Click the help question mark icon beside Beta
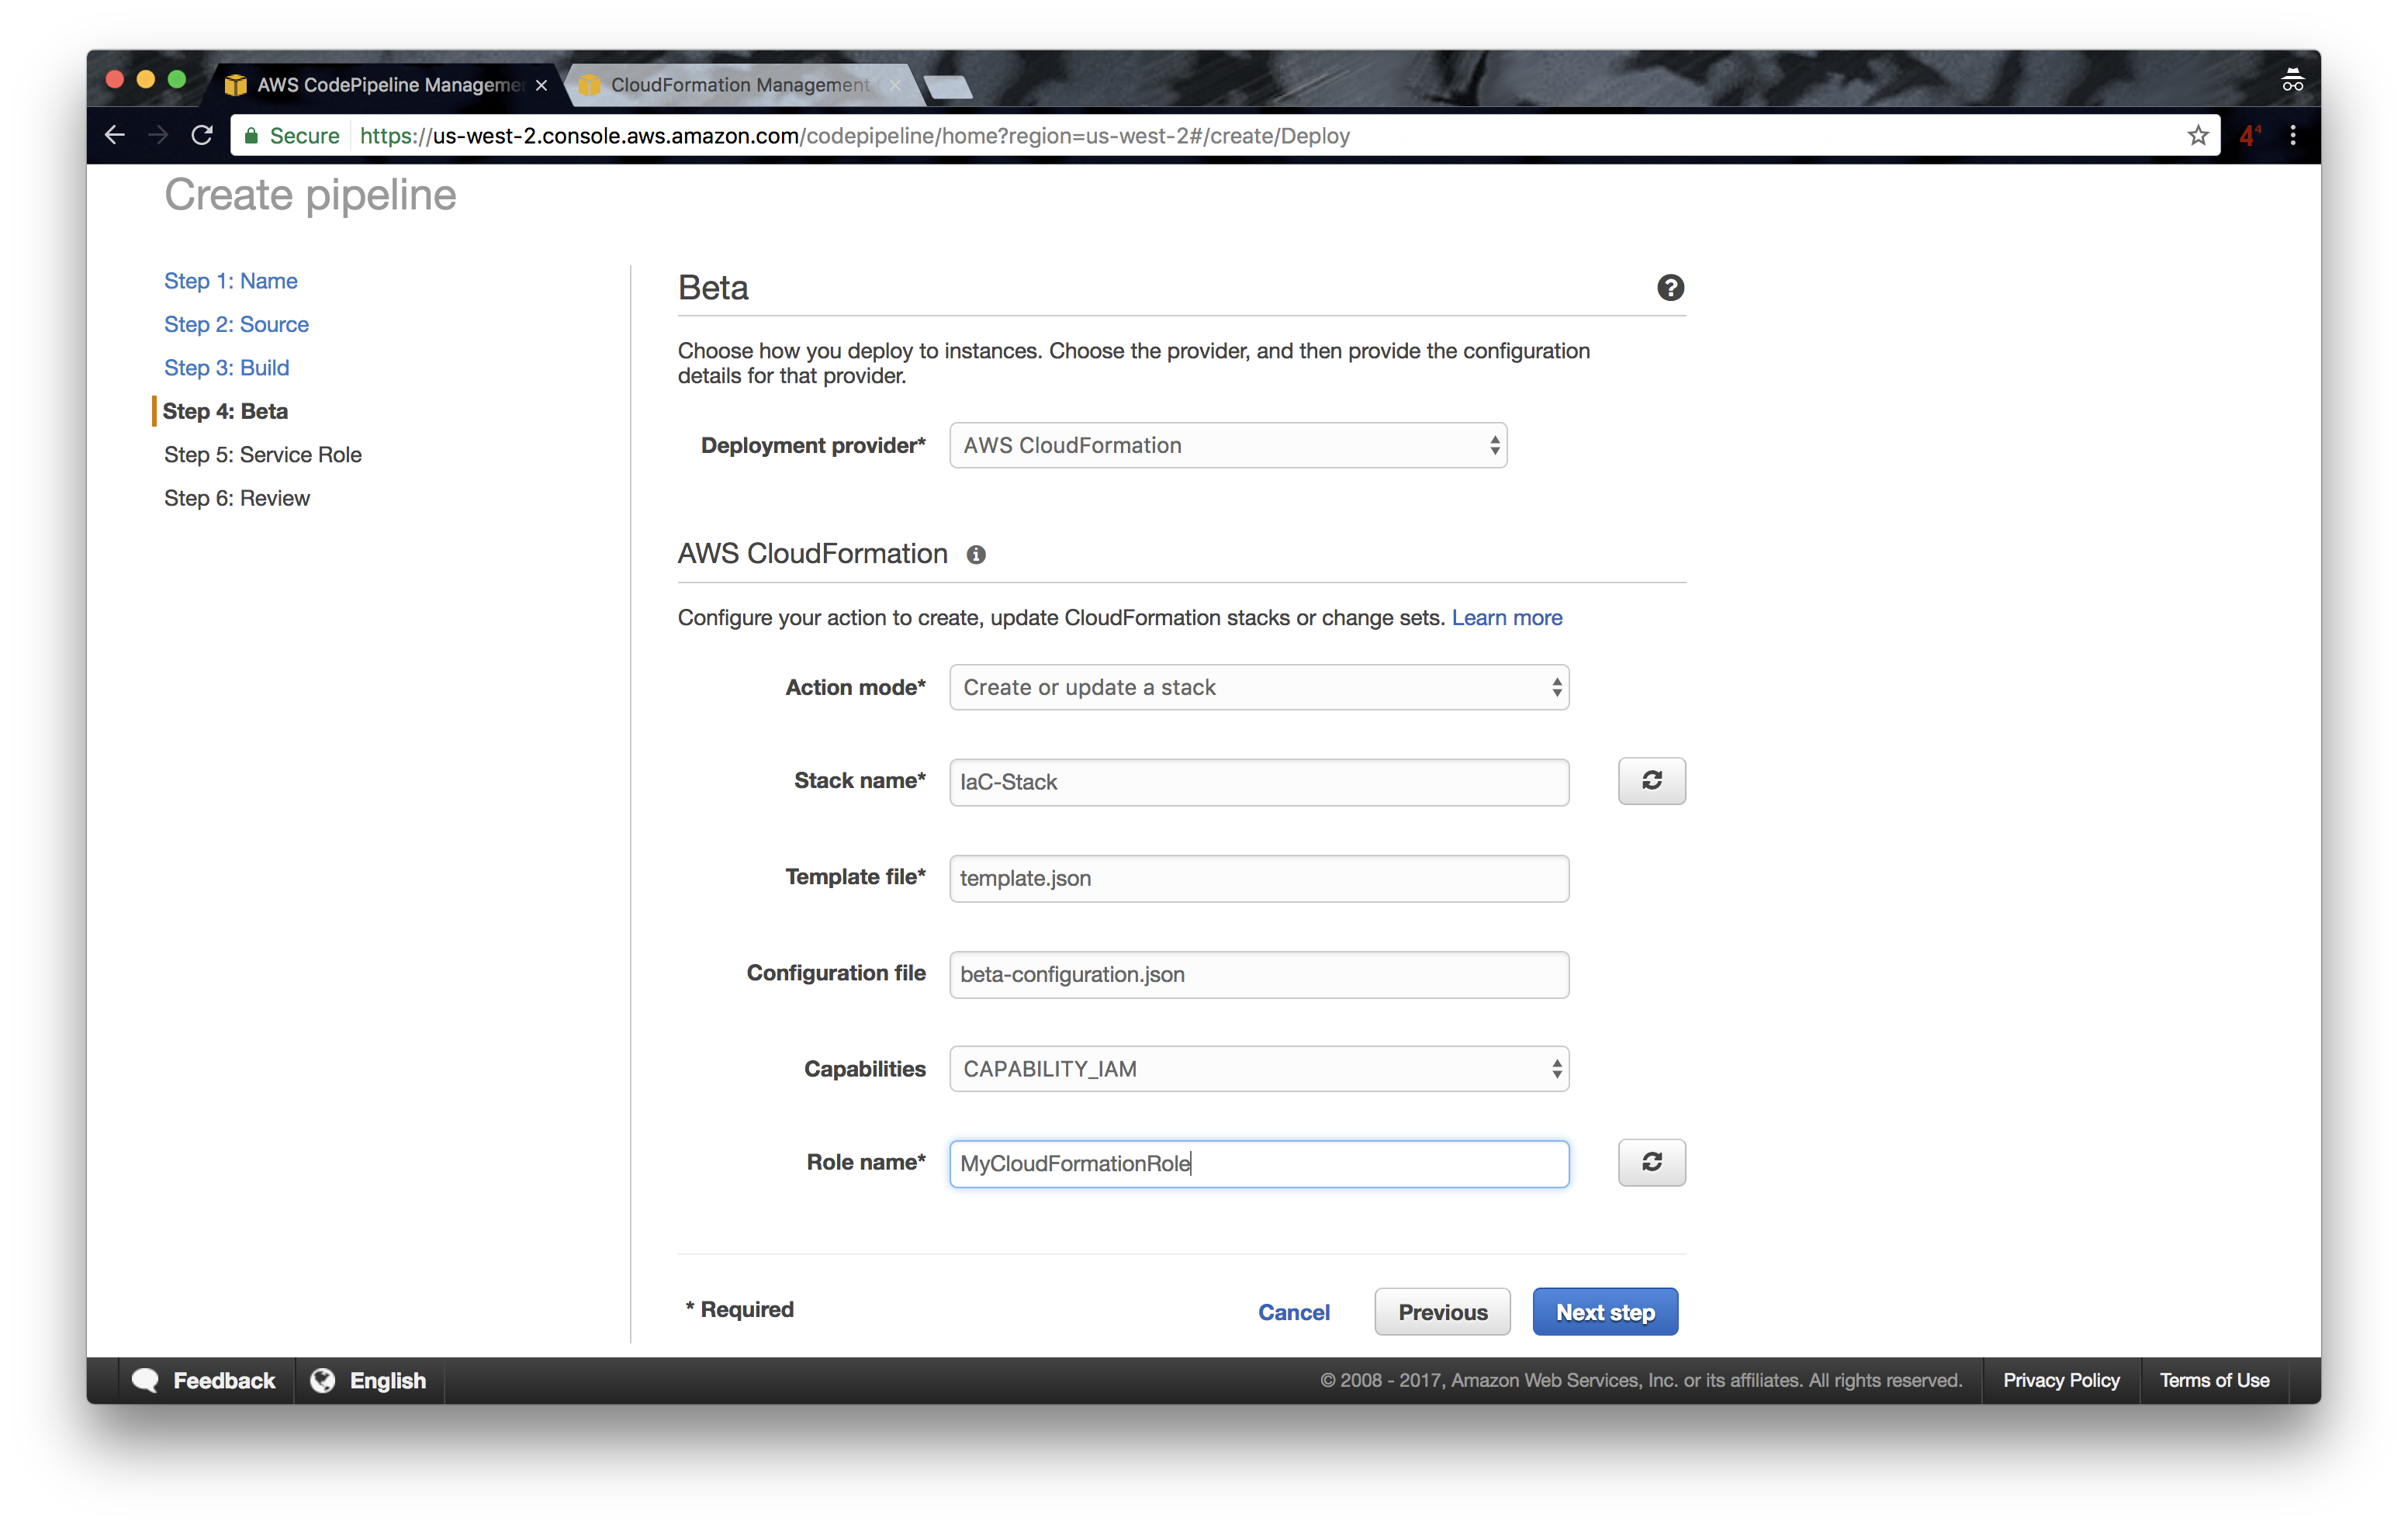Image resolution: width=2408 pixels, height=1528 pixels. point(1670,288)
